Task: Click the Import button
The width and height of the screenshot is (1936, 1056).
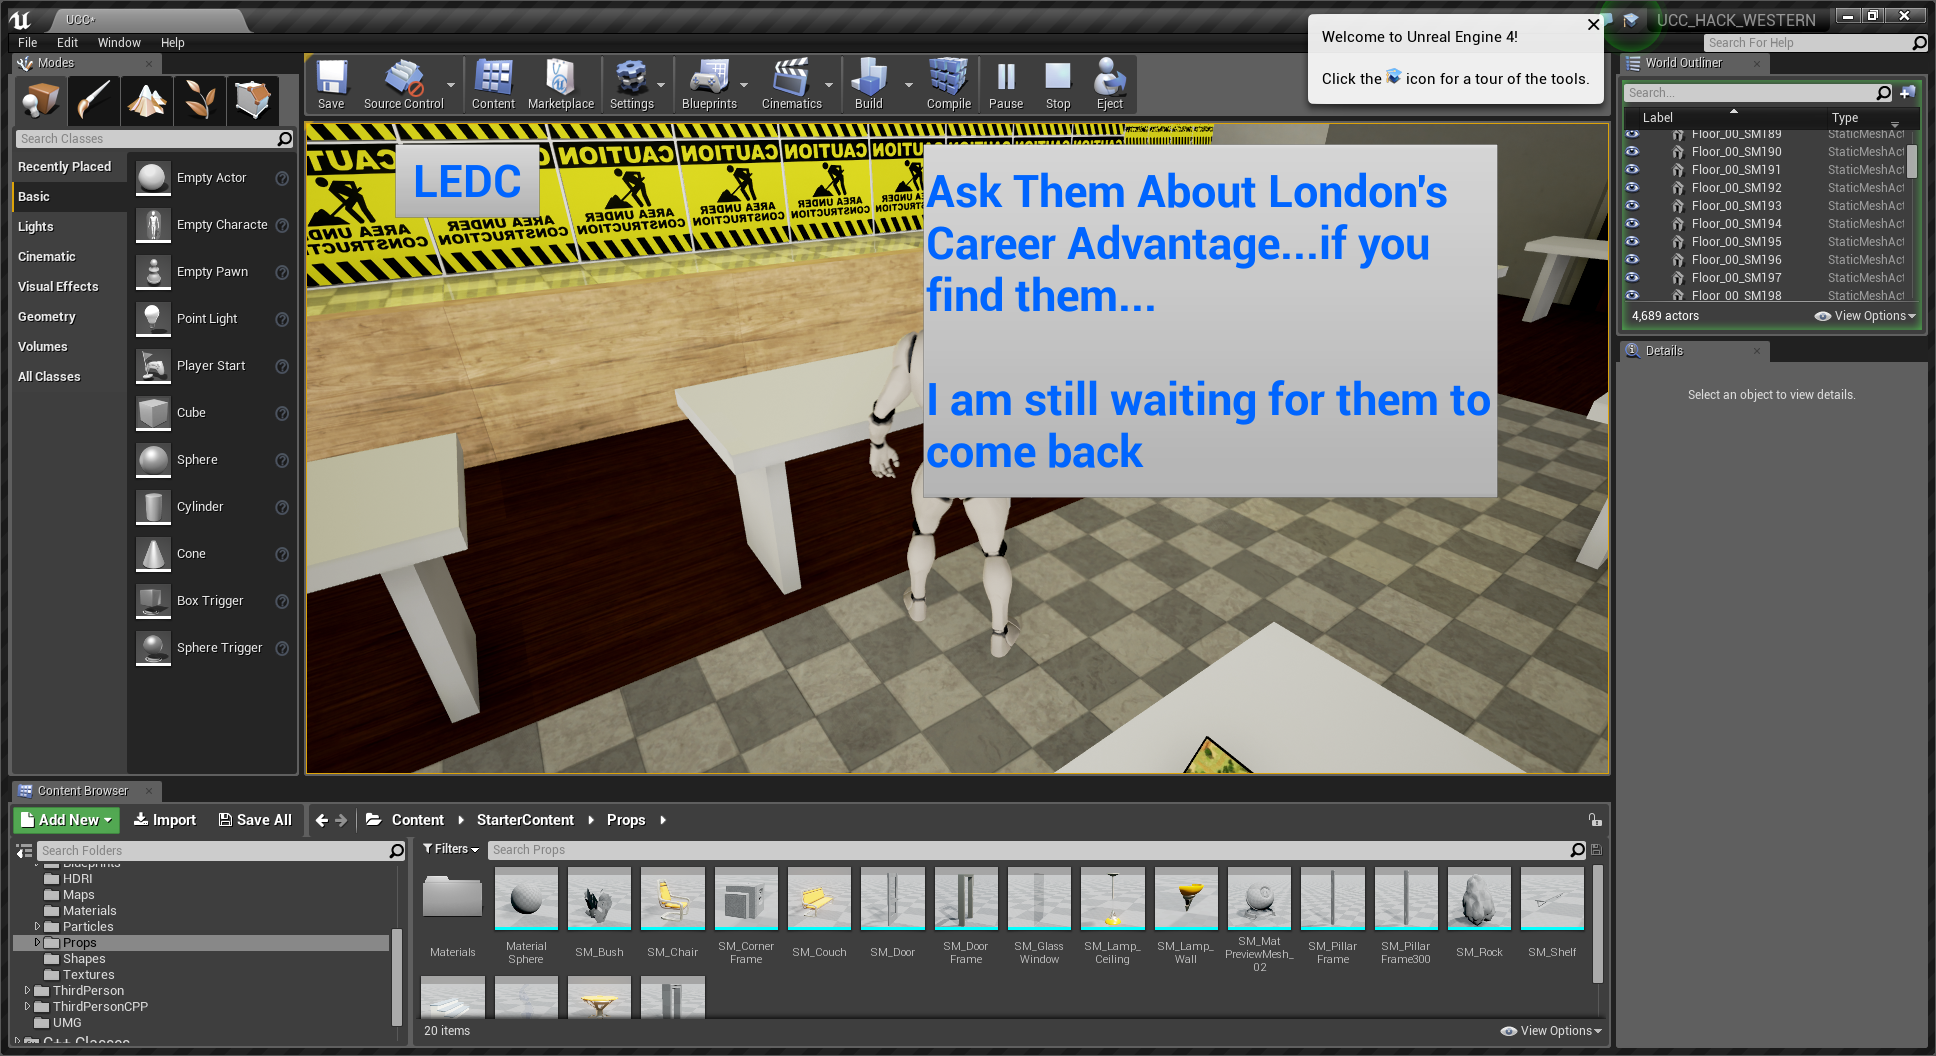Action: coord(165,820)
